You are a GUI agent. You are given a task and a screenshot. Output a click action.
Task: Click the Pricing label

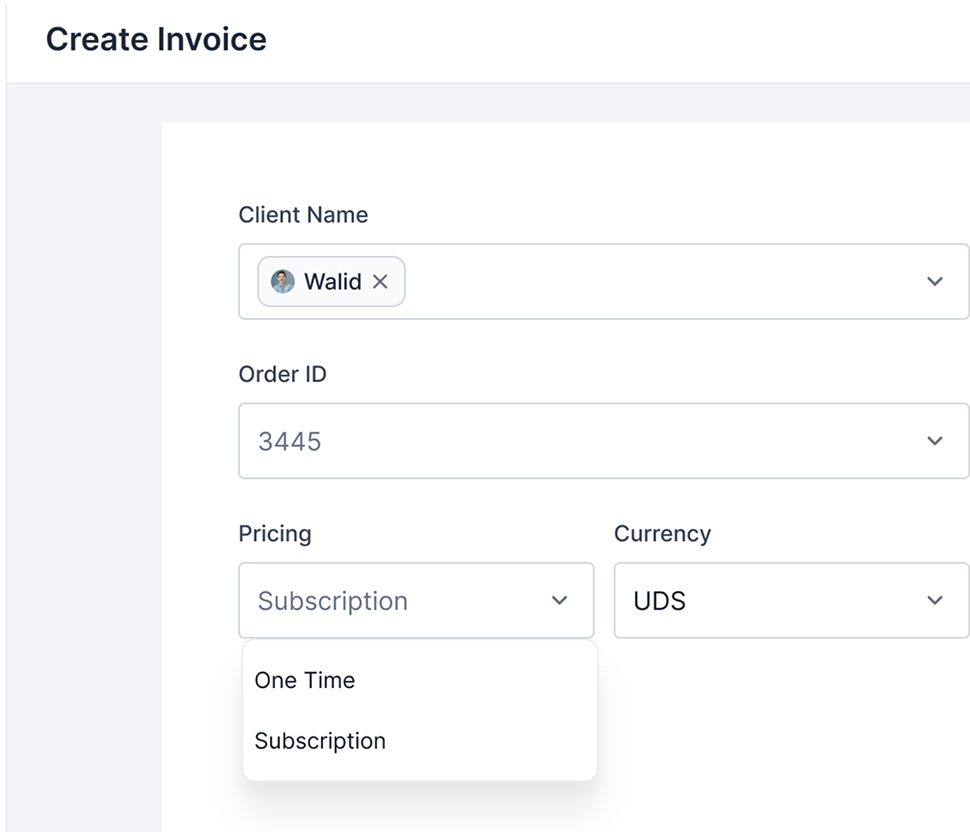[x=275, y=534]
